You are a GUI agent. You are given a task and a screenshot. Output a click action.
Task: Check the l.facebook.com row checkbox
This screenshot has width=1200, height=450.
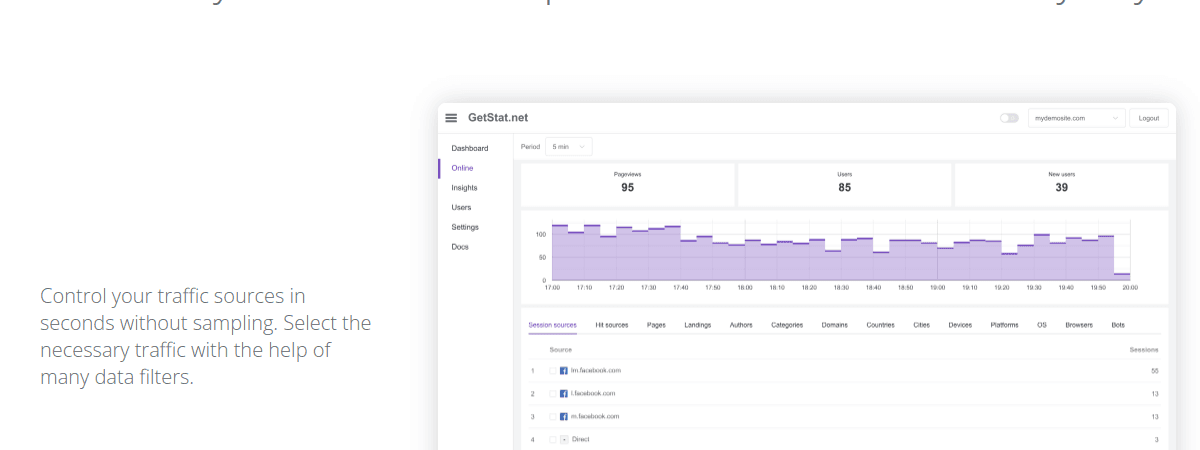click(553, 394)
